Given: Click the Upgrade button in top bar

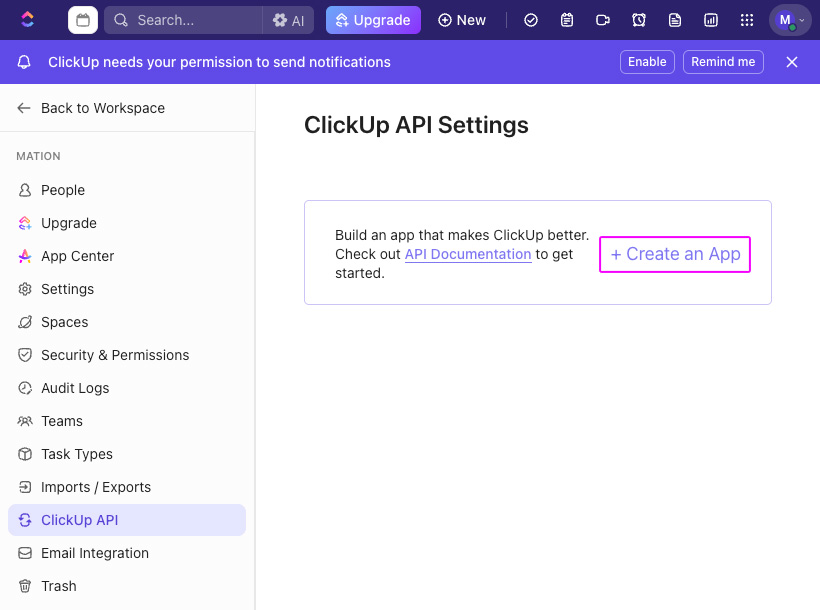Looking at the screenshot, I should point(373,20).
